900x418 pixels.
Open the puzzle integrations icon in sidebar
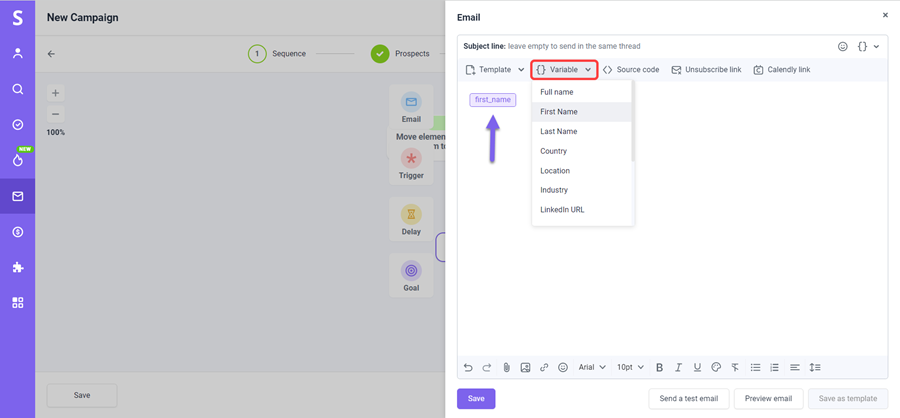[18, 268]
